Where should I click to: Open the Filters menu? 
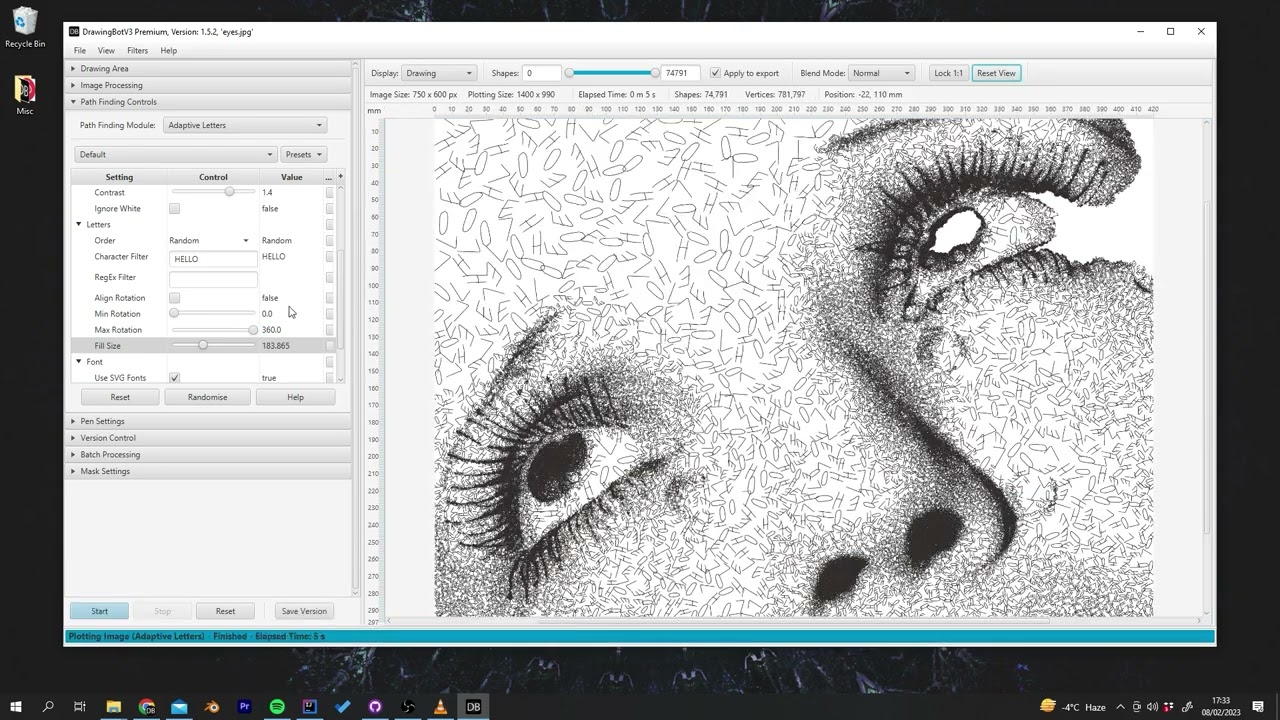(138, 51)
